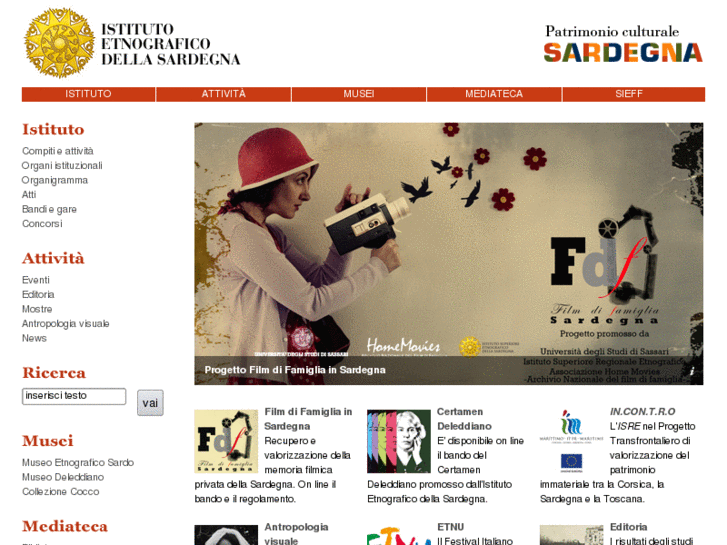The image size is (727, 545).
Task: Open Museo Etnografico Sardo
Action: pos(78,462)
